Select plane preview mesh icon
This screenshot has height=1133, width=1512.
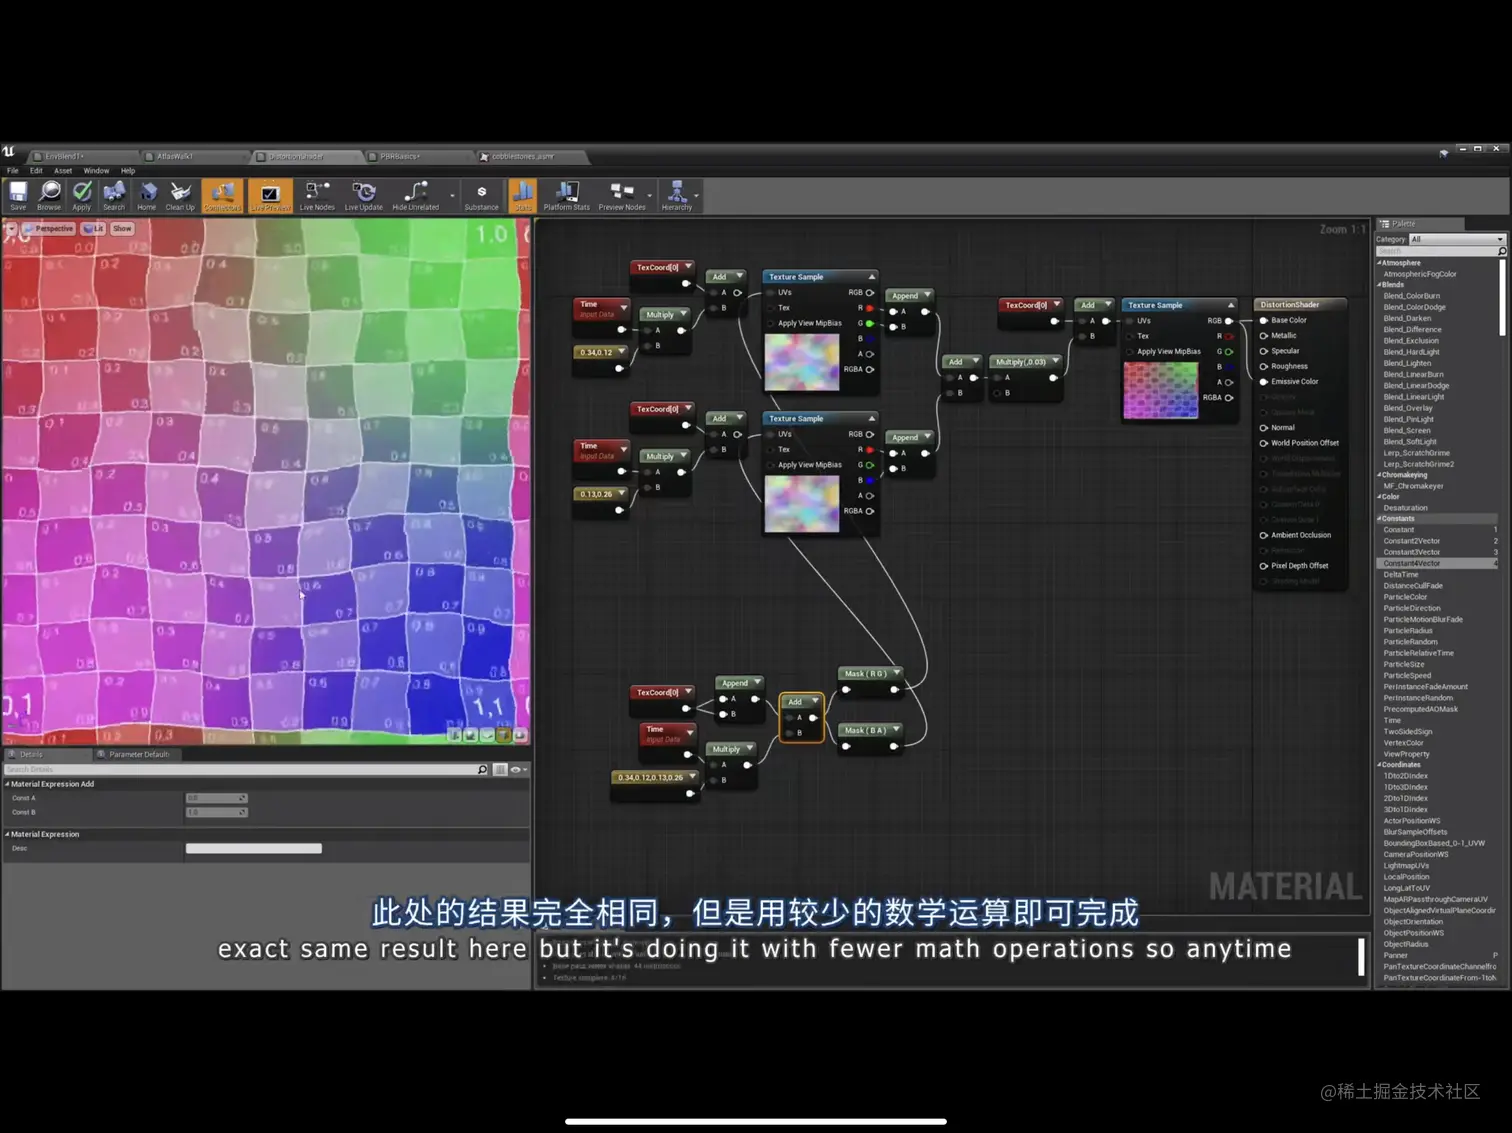coord(487,735)
